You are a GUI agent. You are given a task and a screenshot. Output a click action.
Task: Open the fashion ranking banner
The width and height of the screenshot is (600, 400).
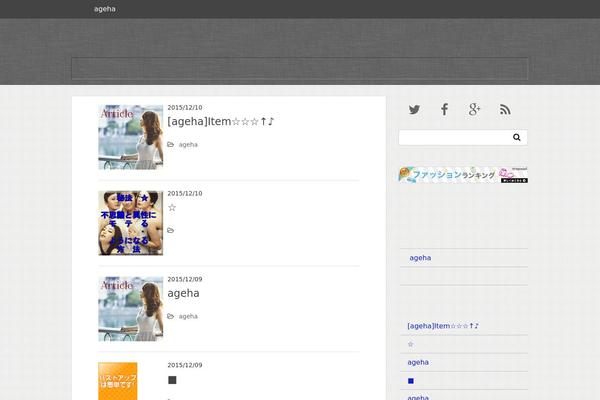[x=463, y=175]
